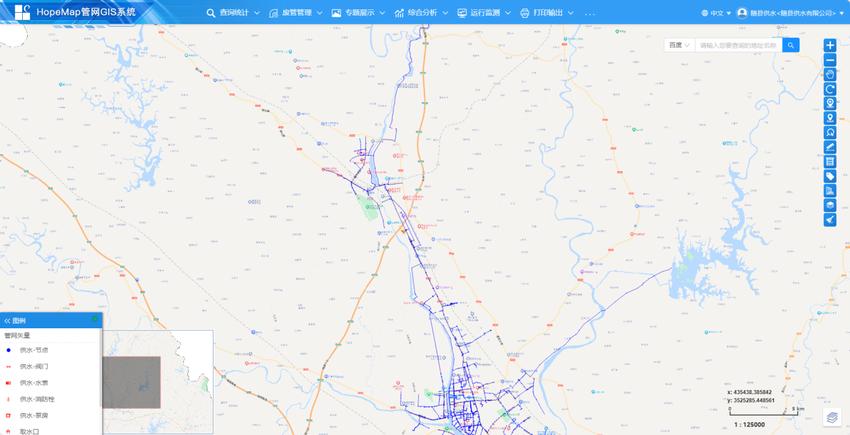Open the 中文 language dropdown
The image size is (850, 435).
click(x=716, y=13)
